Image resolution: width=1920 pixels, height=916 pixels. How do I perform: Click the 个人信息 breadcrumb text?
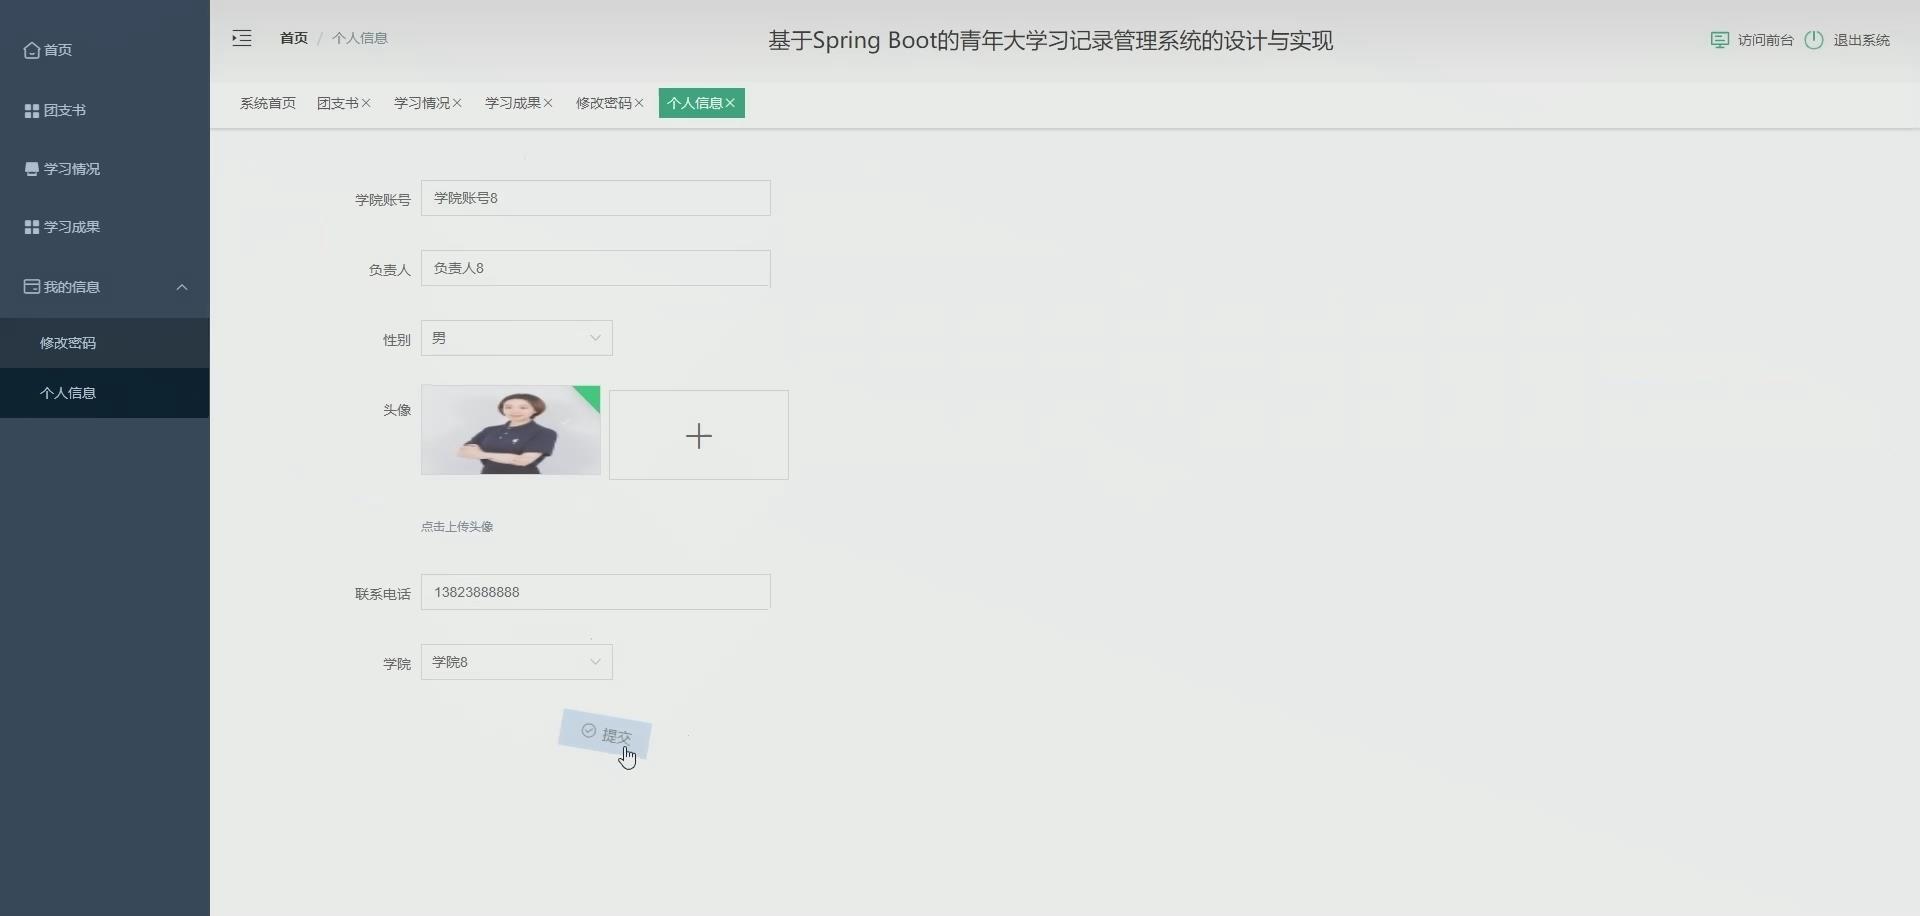point(360,38)
